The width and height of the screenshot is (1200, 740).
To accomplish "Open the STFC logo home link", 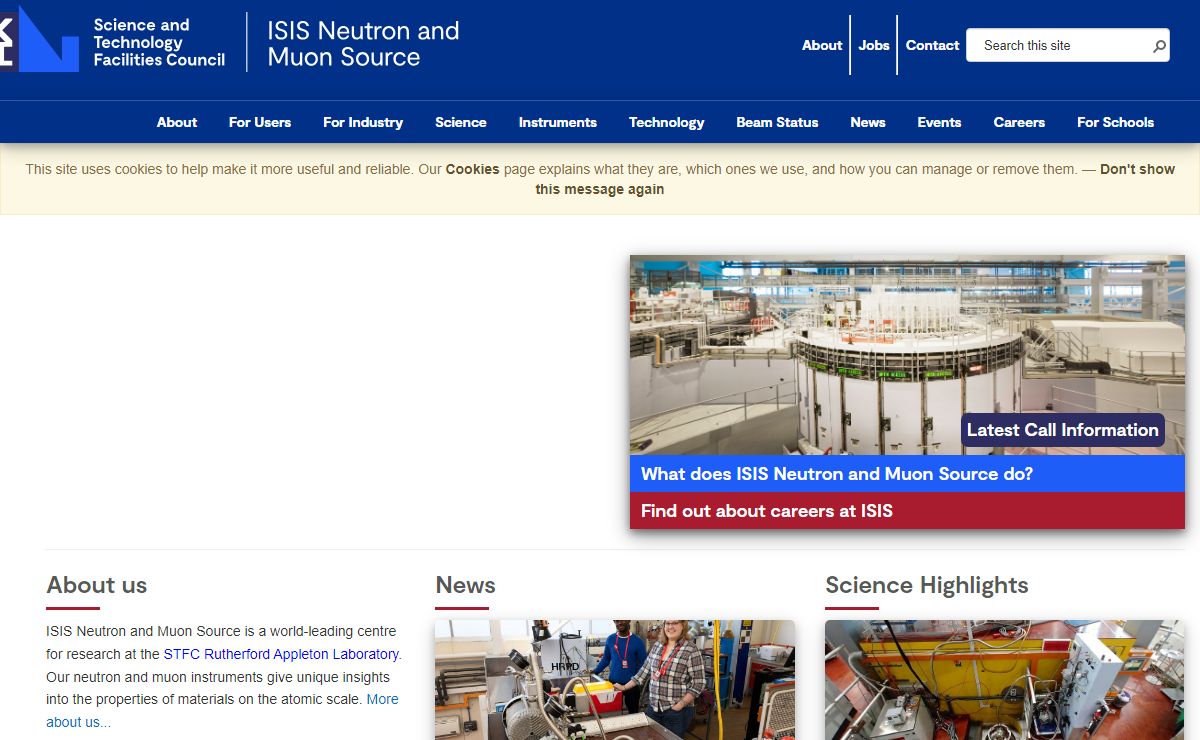I will click(39, 39).
